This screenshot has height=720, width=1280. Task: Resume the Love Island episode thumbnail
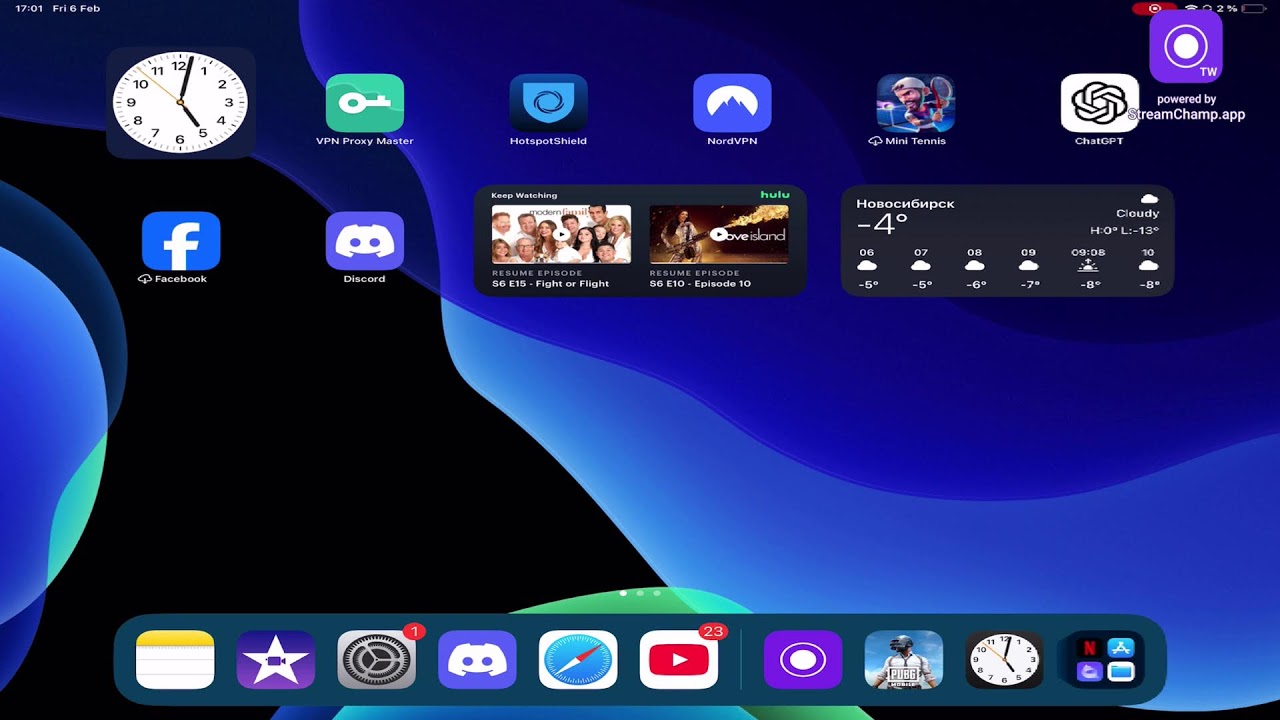point(719,234)
